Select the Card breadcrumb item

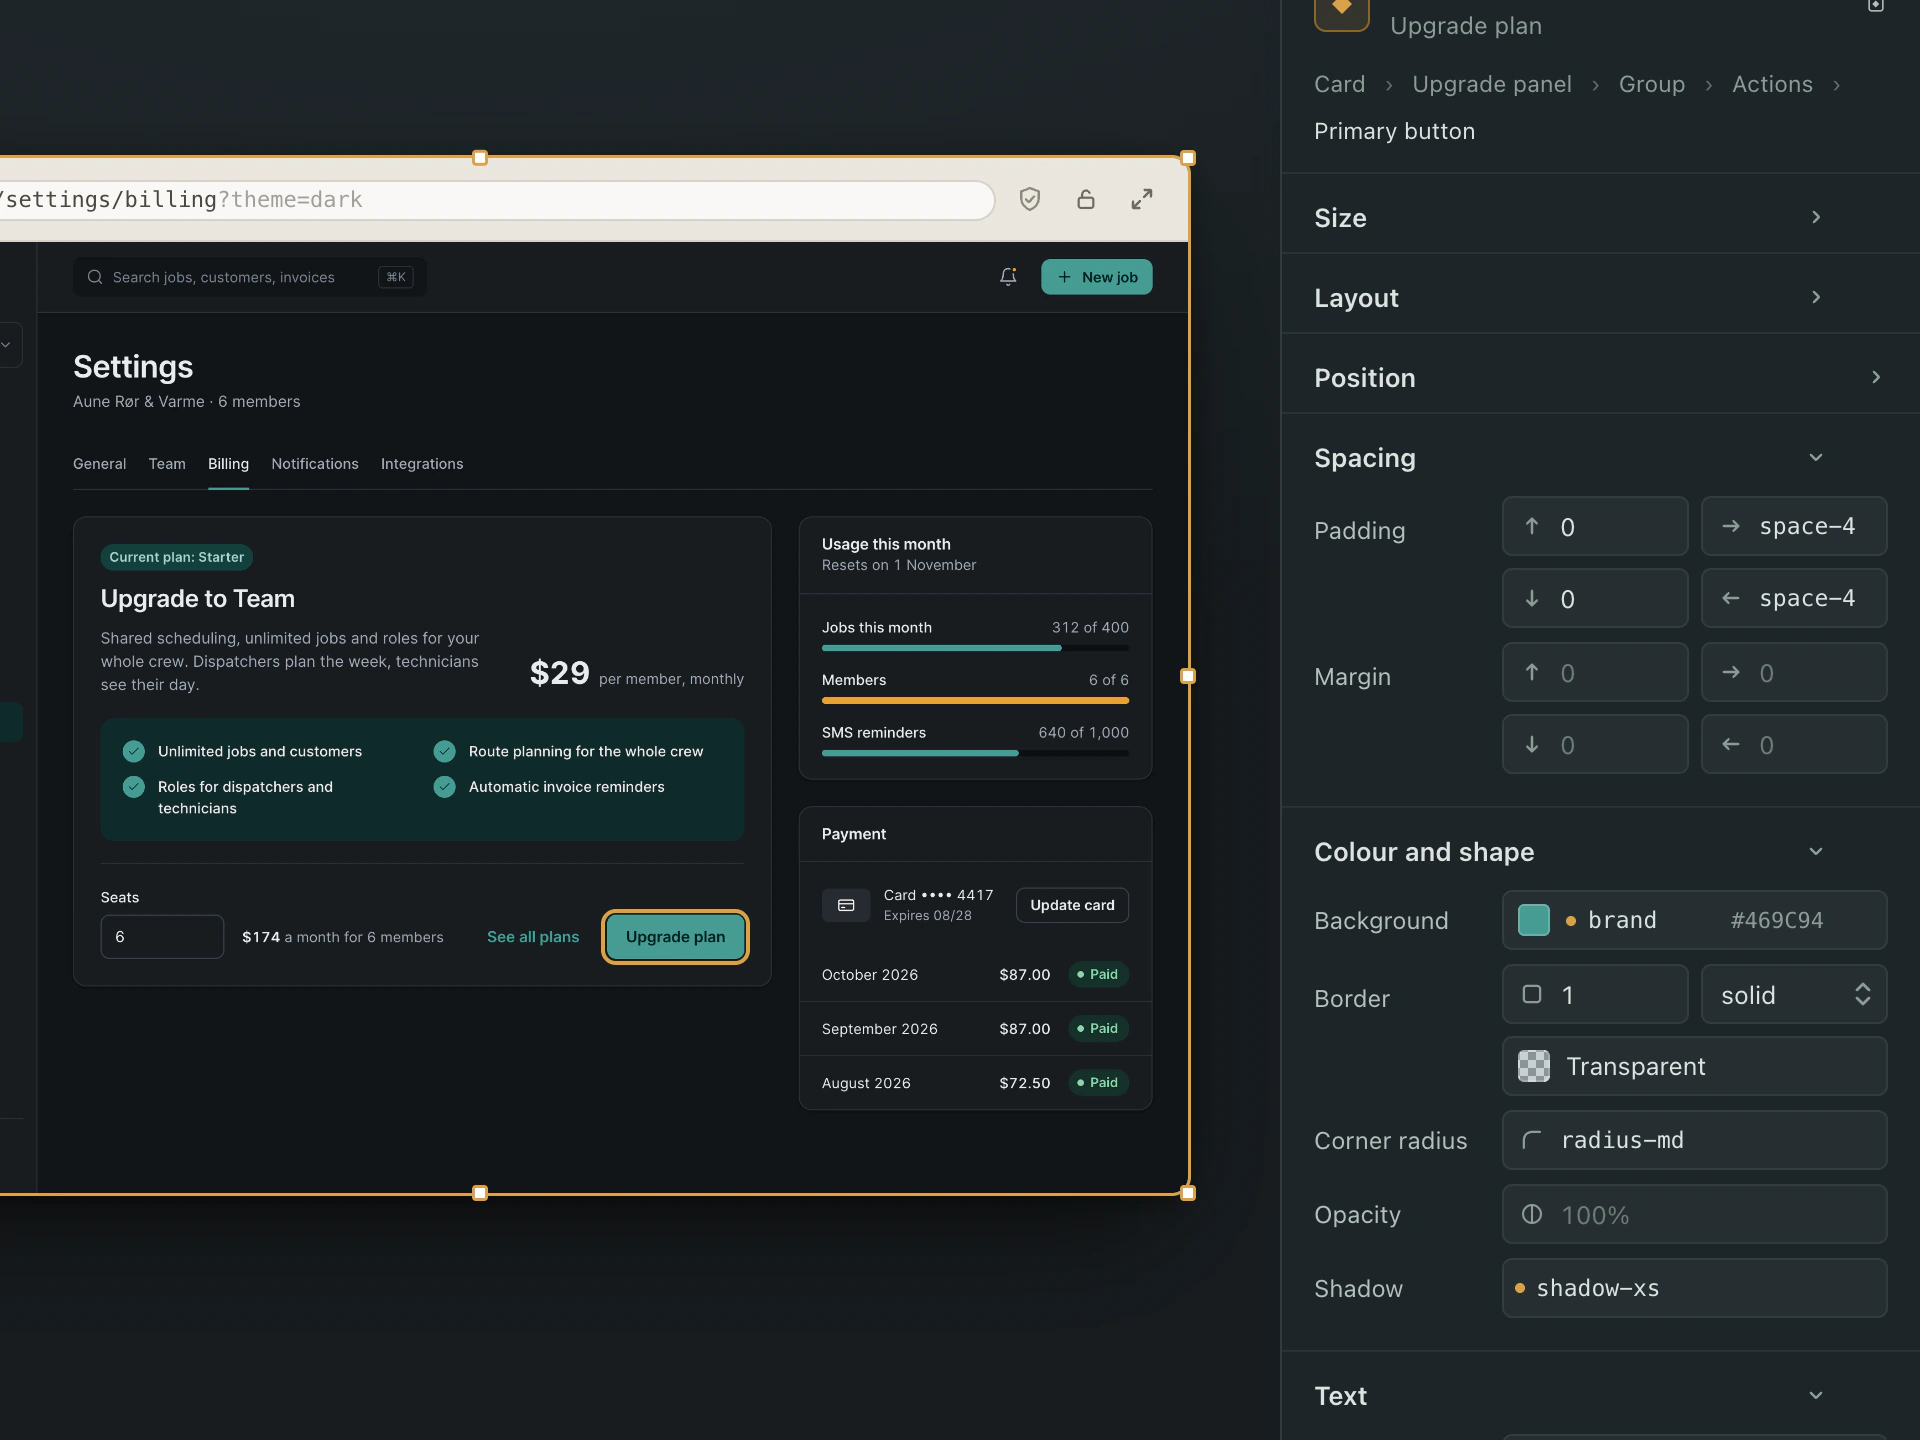click(1340, 84)
